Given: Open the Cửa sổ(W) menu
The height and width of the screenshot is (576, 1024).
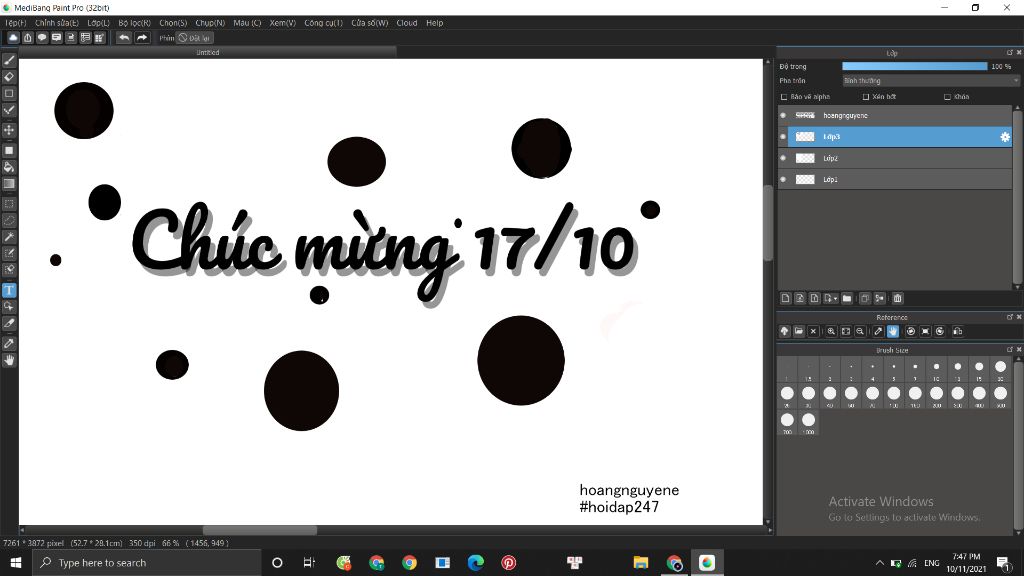Looking at the screenshot, I should click(370, 23).
